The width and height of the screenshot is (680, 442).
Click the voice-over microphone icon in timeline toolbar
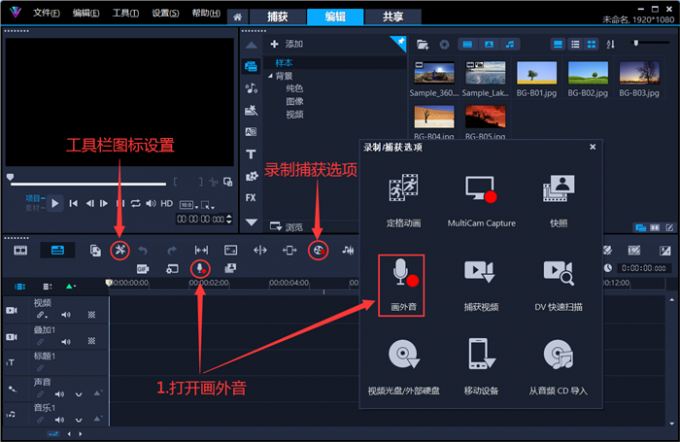200,268
